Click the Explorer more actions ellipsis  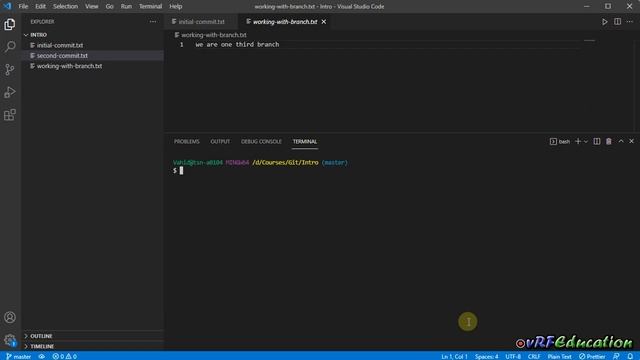tap(153, 22)
